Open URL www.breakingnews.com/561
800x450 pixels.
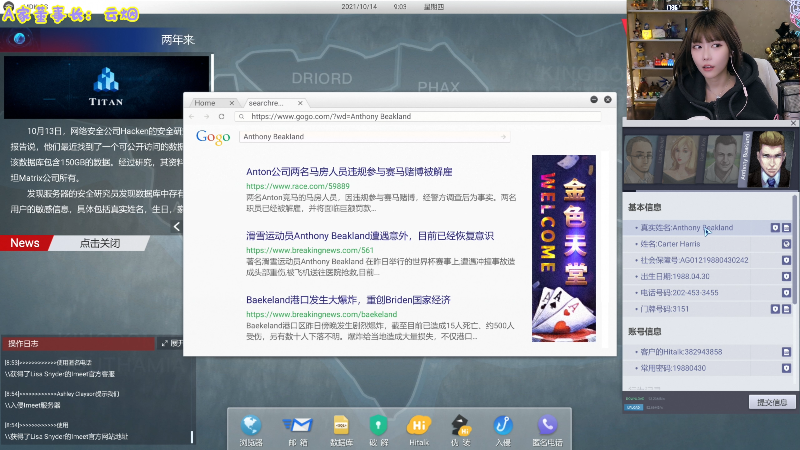pos(310,251)
